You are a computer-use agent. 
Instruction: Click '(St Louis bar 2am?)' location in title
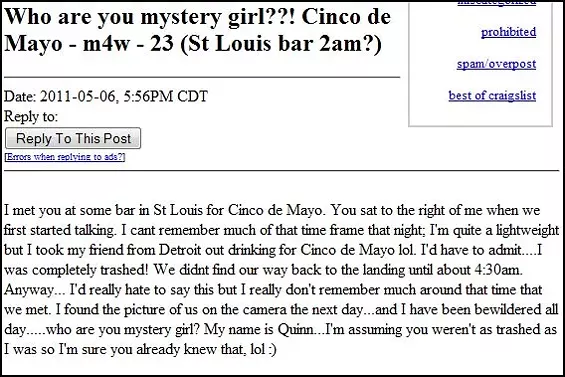coord(280,44)
